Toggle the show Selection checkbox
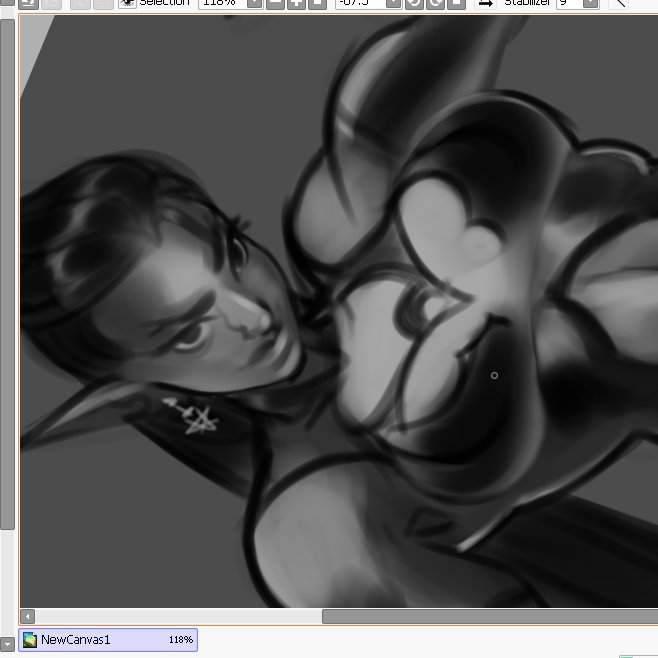Screen dimensions: 658x658 [x=127, y=3]
